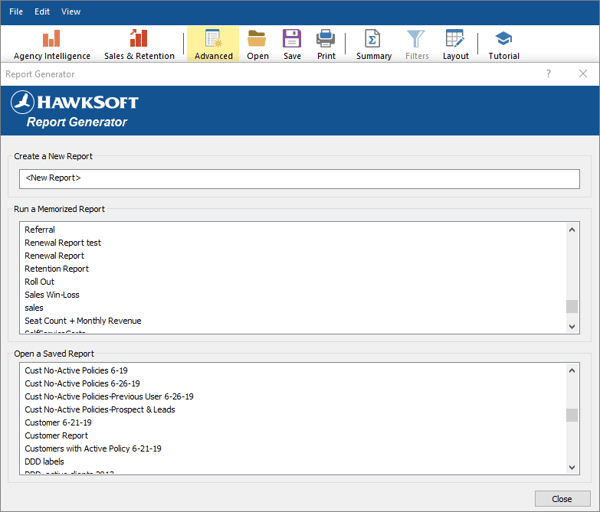The image size is (600, 512).
Task: Click Saved Report list scroll up arrow
Action: pyautogui.click(x=572, y=370)
